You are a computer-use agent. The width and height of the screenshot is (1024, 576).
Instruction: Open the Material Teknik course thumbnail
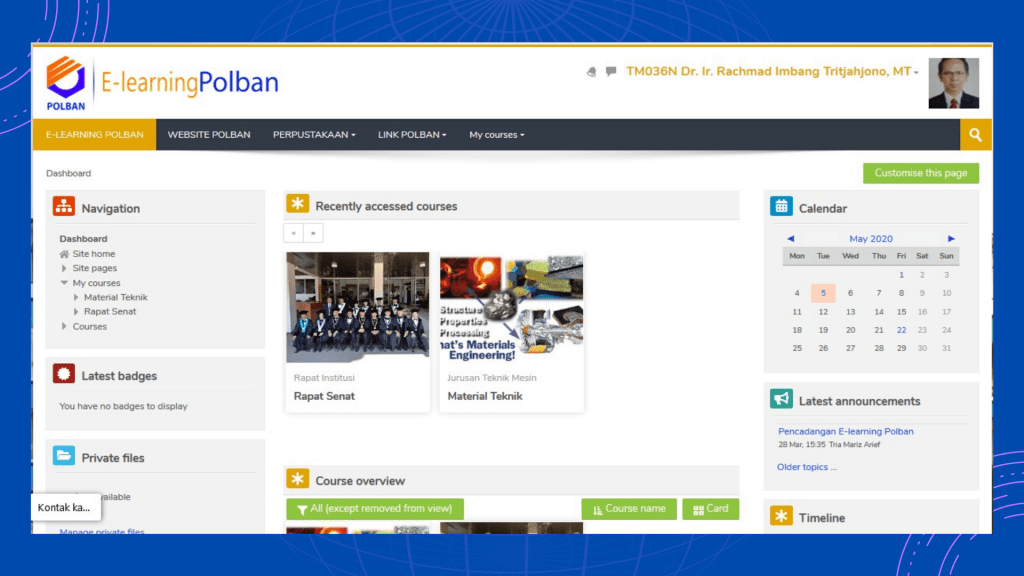(x=511, y=308)
